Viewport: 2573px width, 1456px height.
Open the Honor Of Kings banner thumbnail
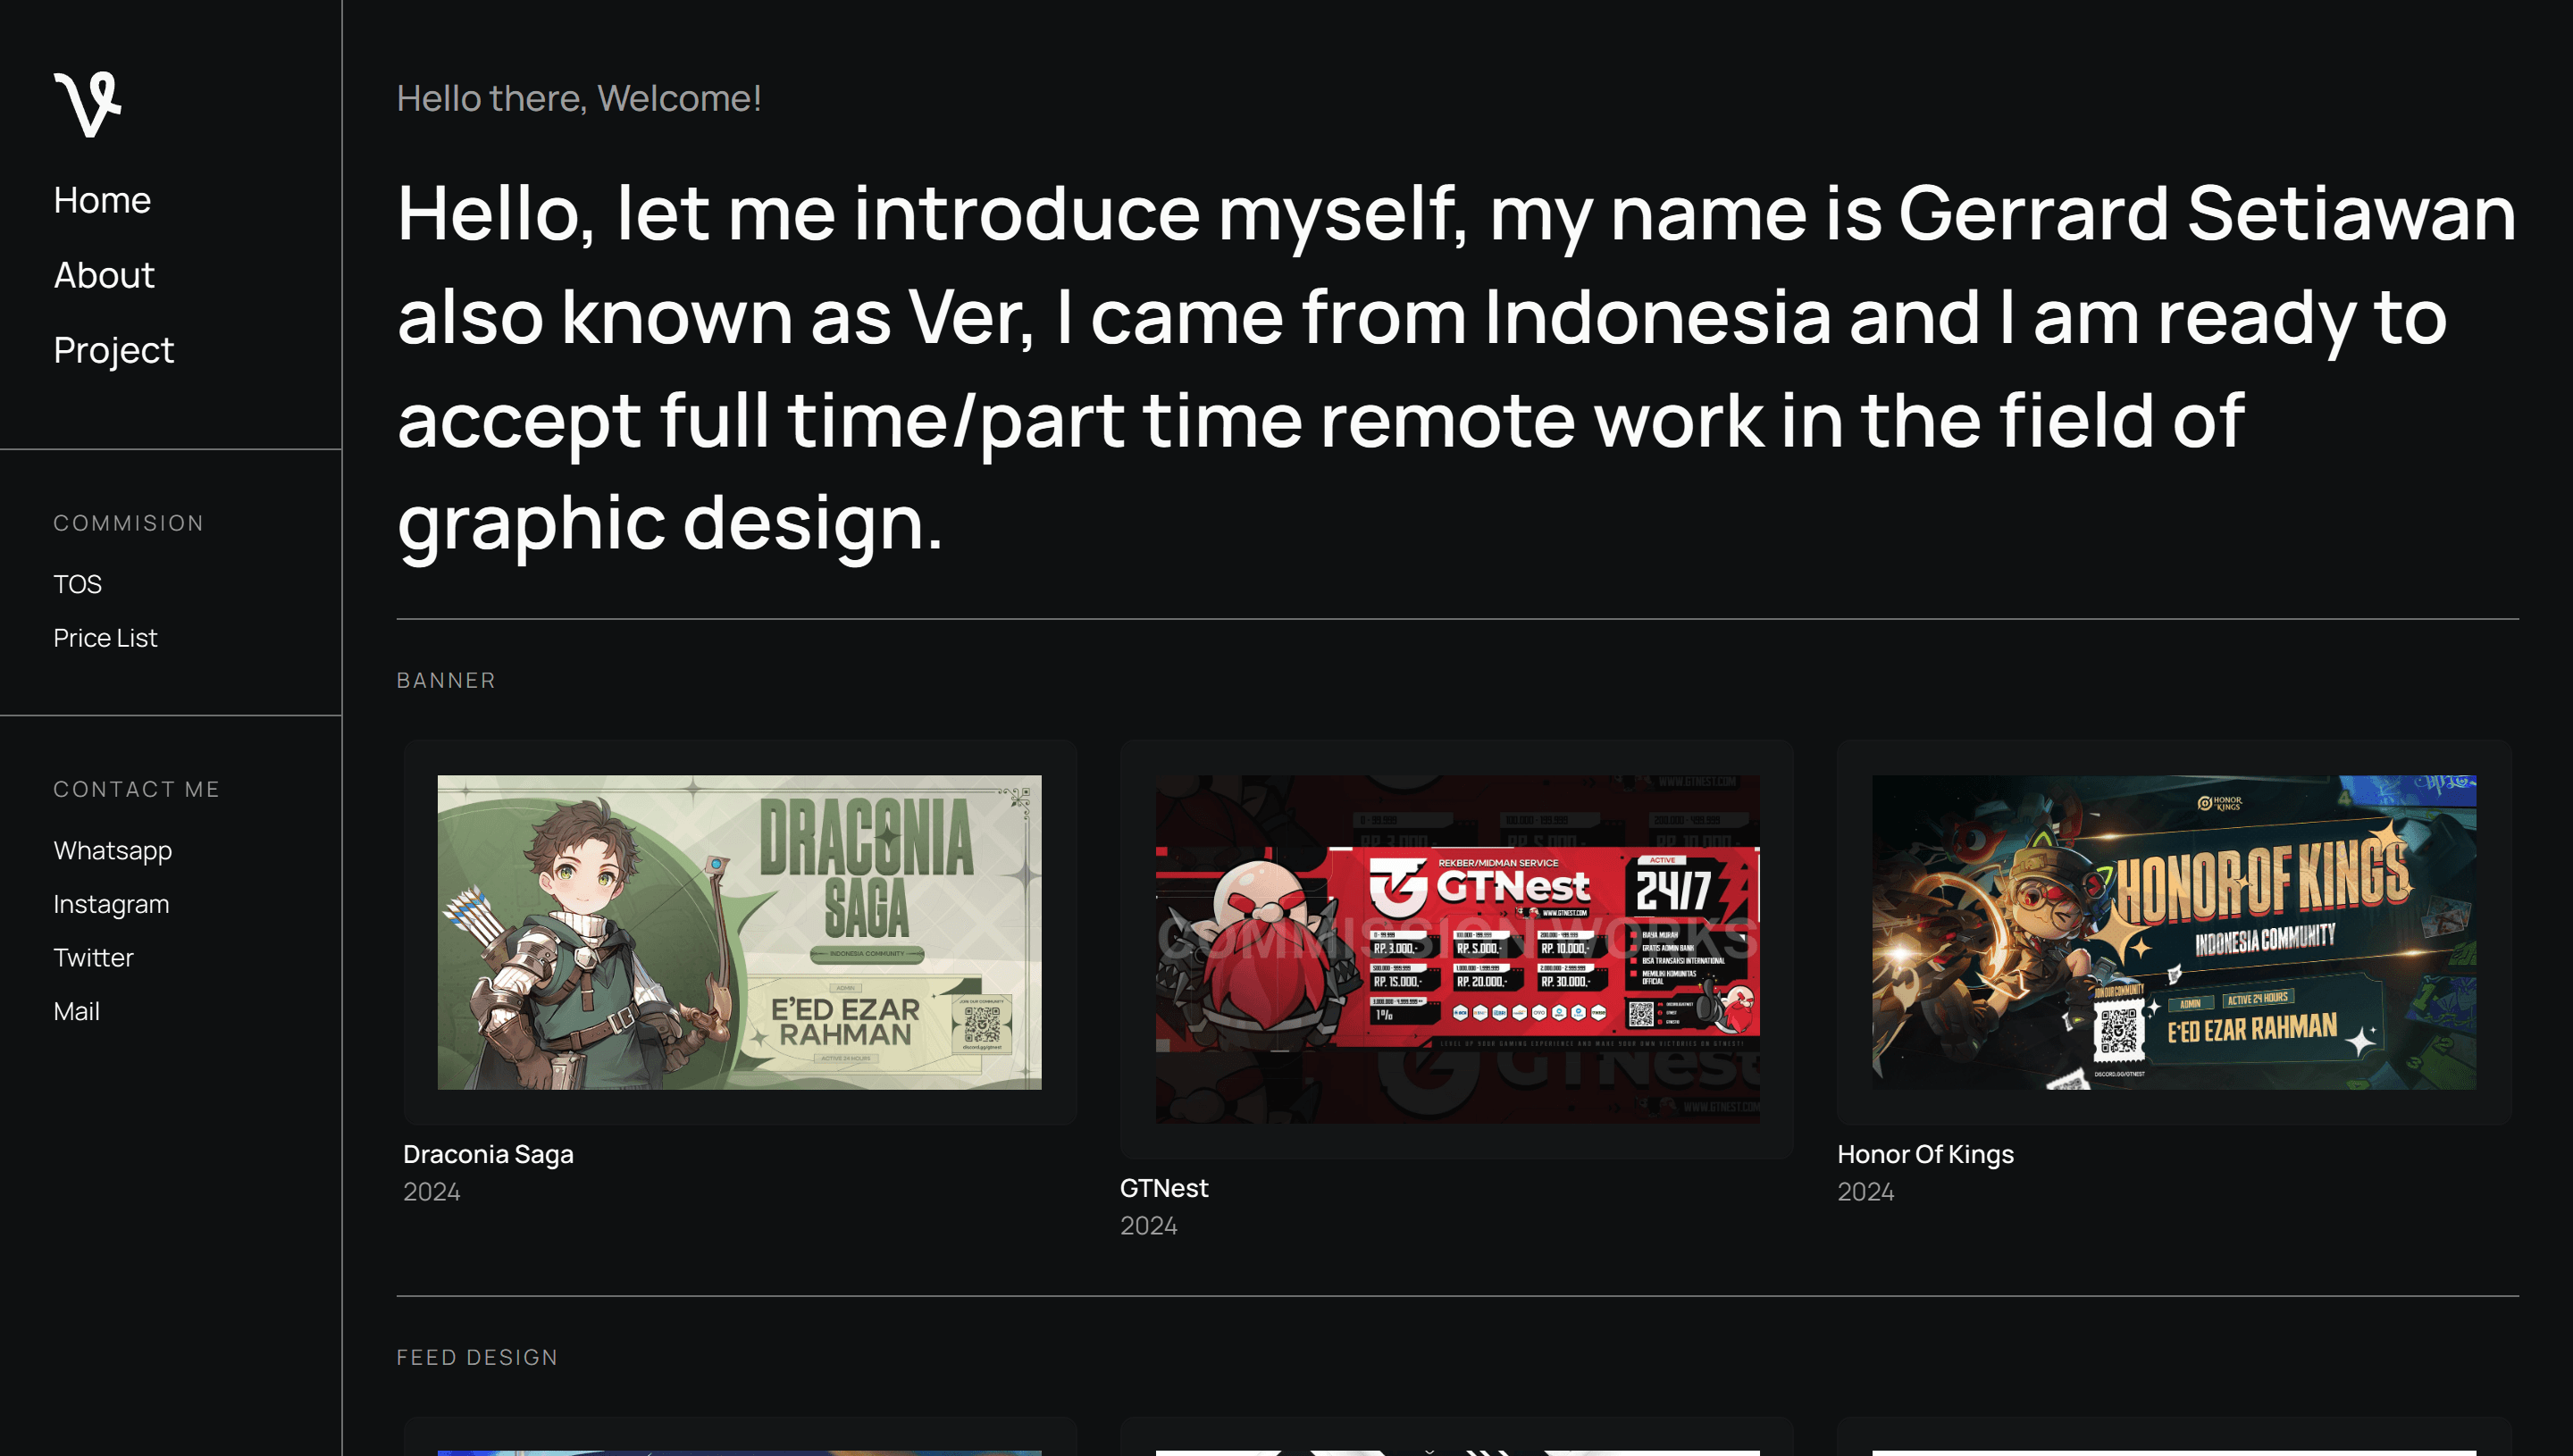[x=2174, y=932]
